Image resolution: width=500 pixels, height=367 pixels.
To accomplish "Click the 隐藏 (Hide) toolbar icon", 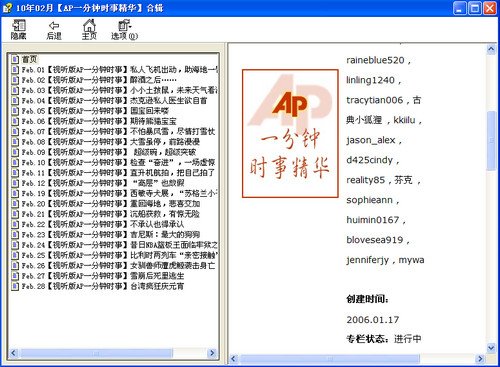I will click(x=19, y=26).
